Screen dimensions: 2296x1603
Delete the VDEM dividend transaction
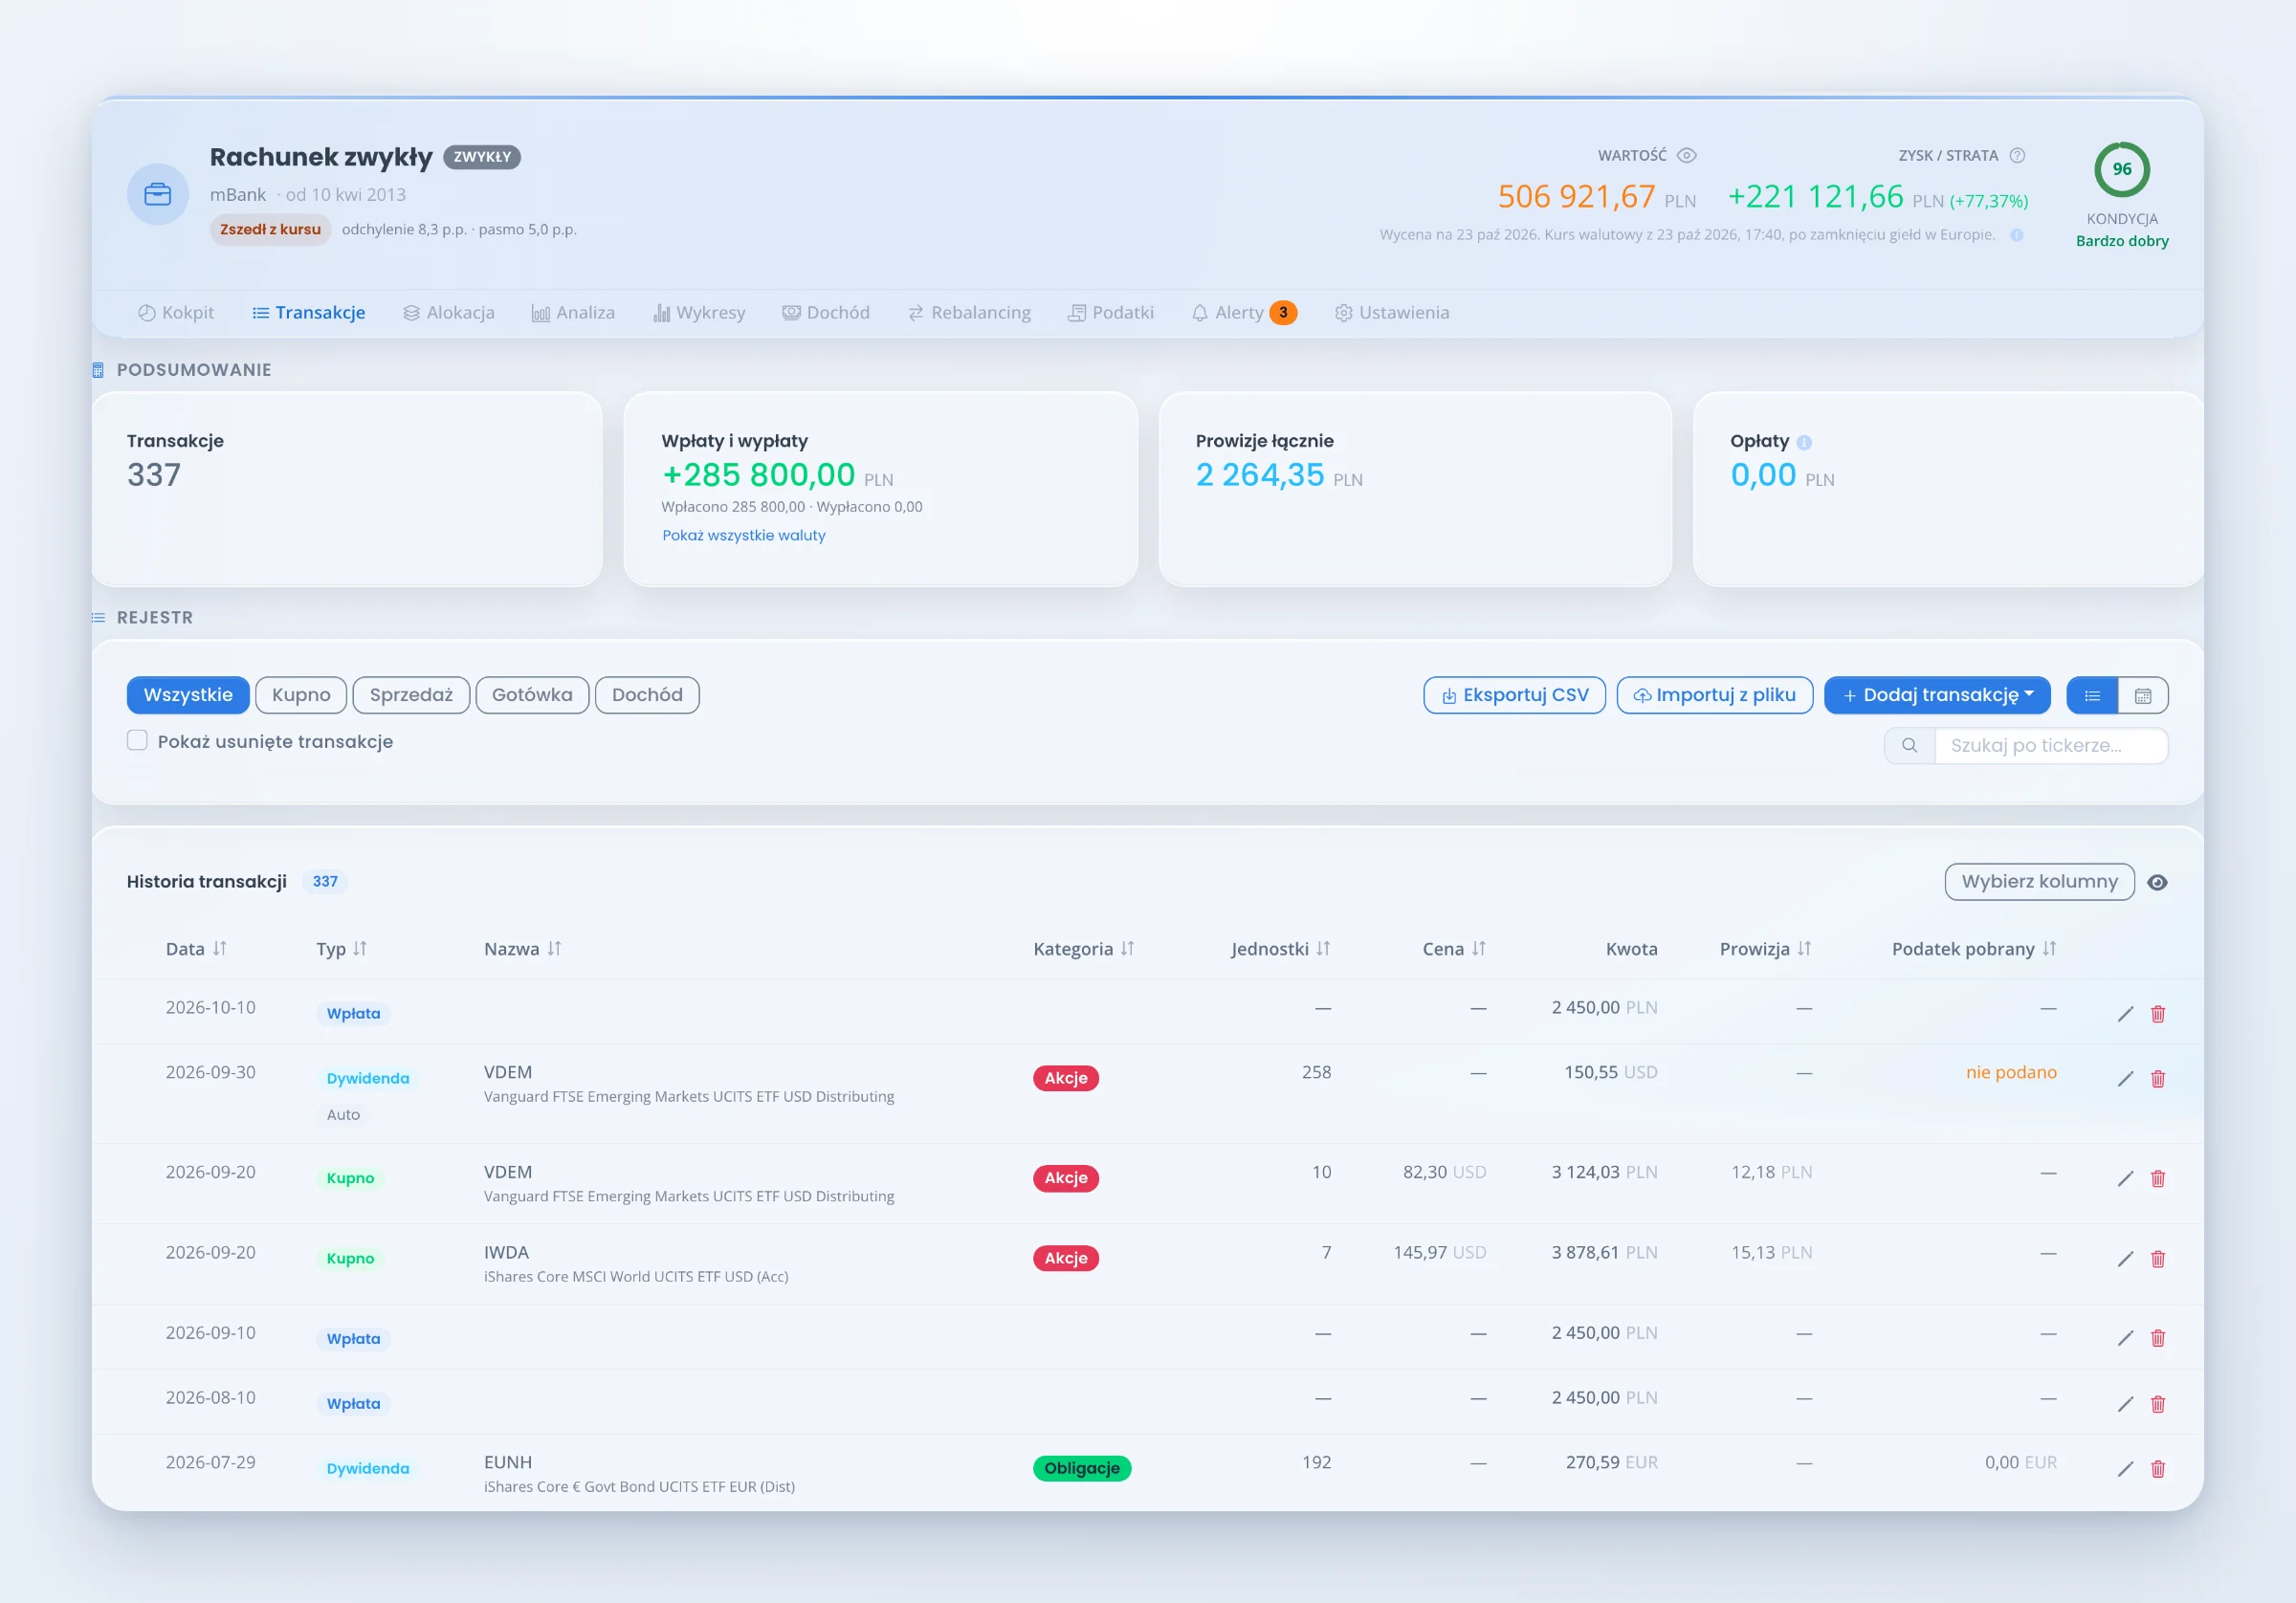point(2158,1079)
